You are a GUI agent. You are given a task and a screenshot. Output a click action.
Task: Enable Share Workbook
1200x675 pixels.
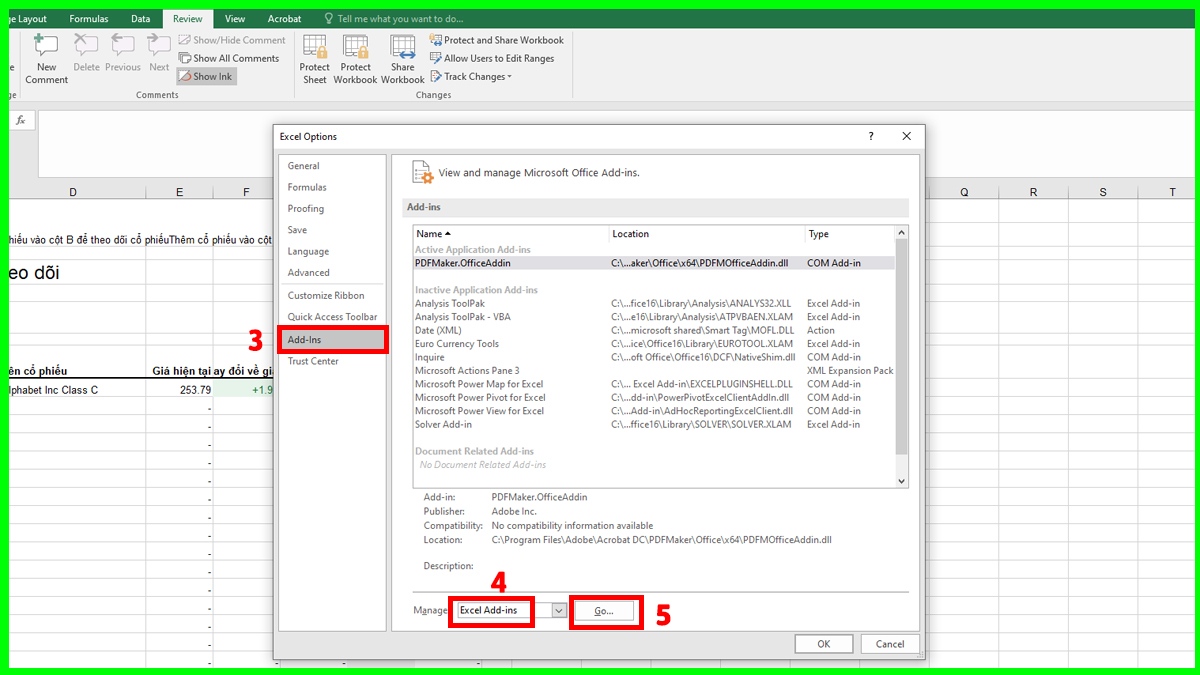402,57
